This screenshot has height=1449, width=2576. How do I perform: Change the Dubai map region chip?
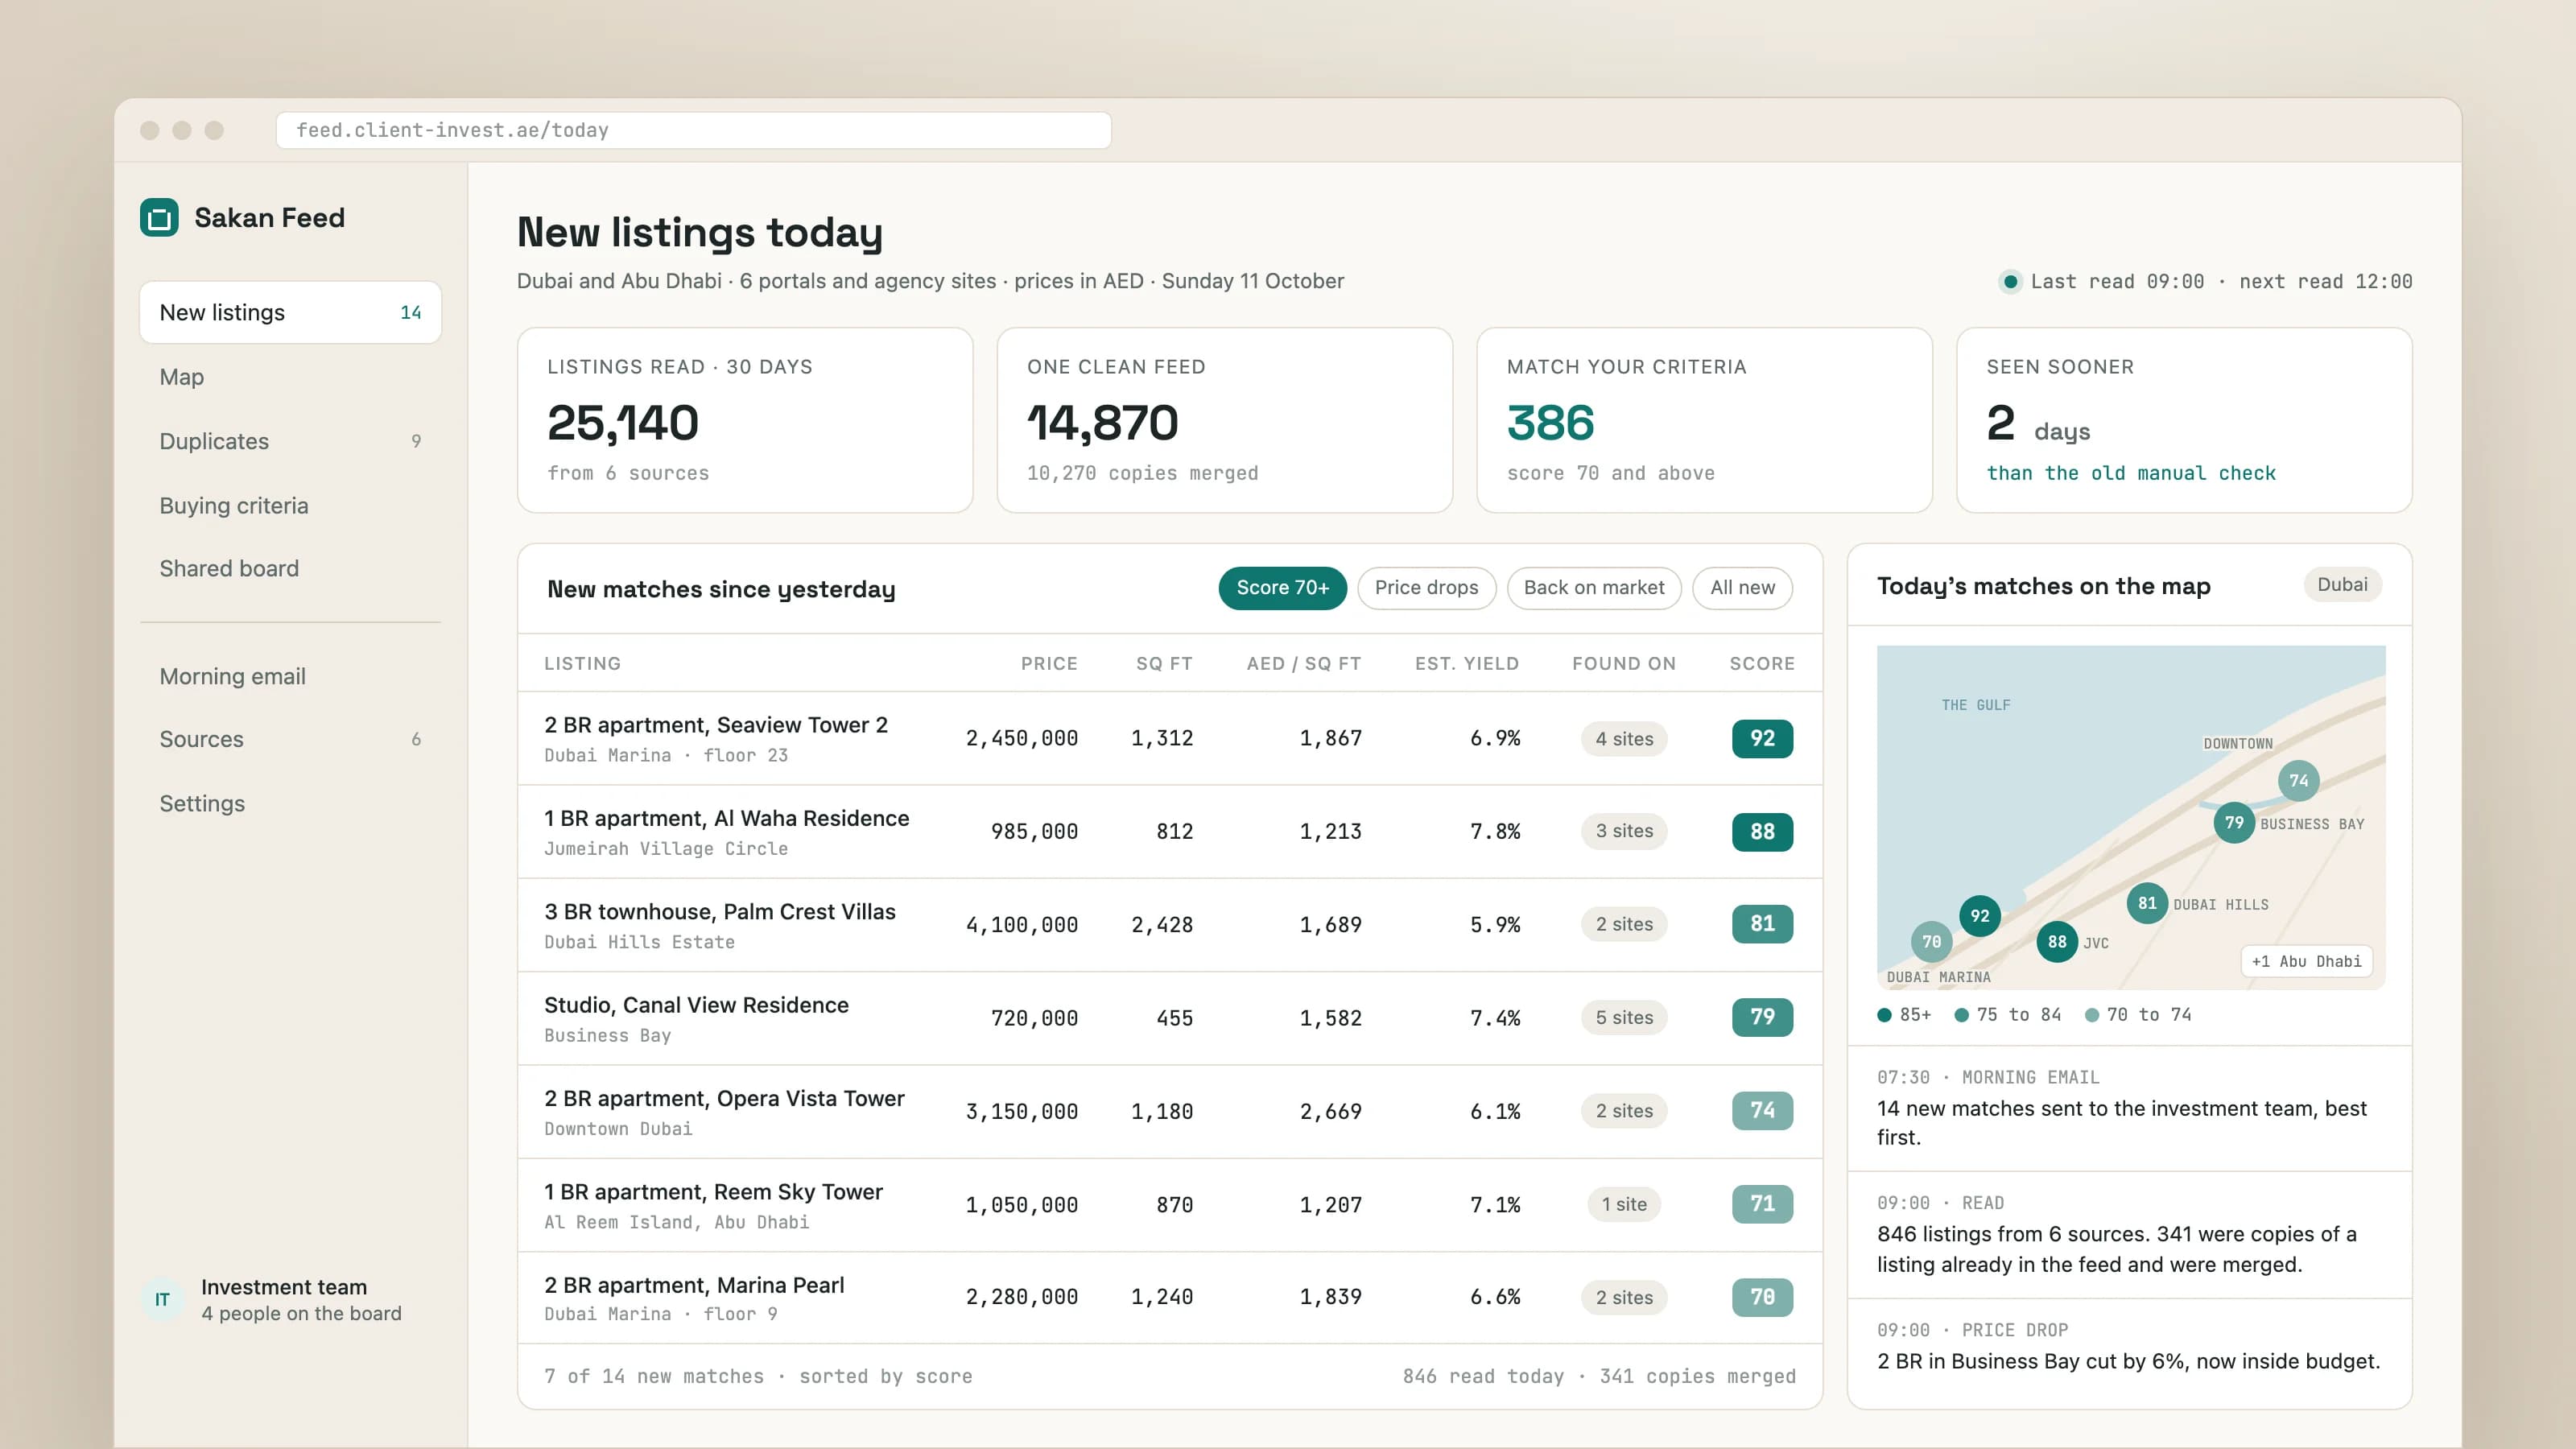point(2342,585)
